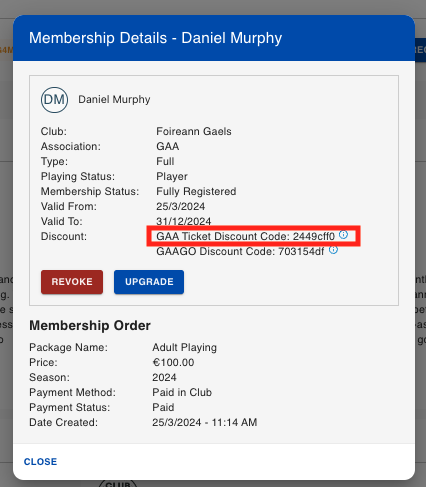Click the Date Created timestamp value
The image size is (426, 487).
tap(205, 422)
